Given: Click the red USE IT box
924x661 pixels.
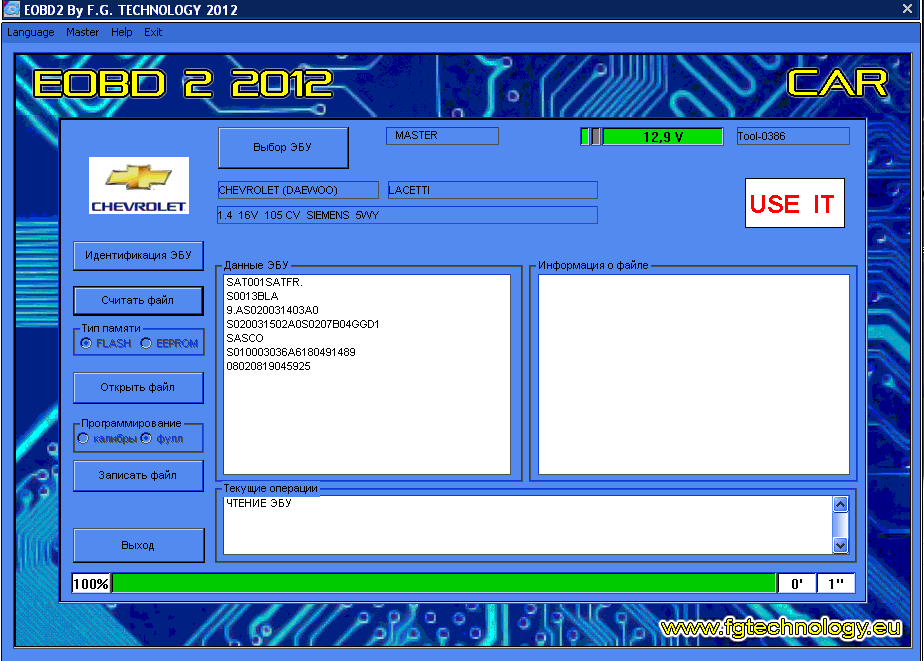Looking at the screenshot, I should point(794,203).
